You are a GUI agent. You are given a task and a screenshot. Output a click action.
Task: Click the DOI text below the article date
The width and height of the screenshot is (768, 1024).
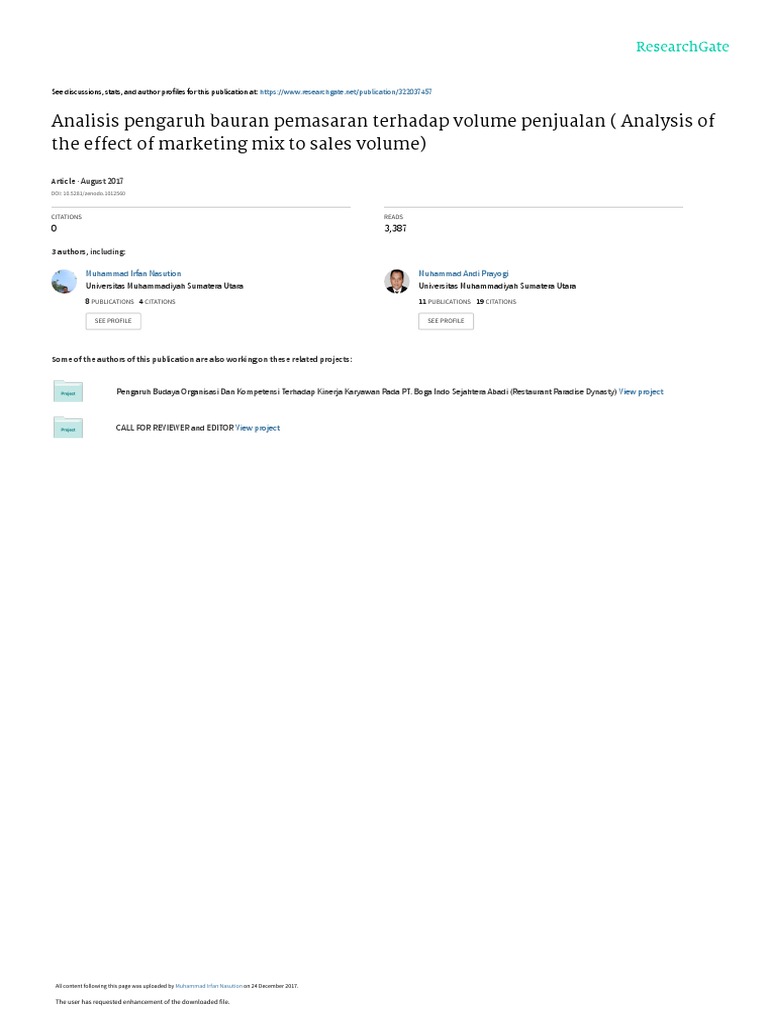[x=89, y=193]
